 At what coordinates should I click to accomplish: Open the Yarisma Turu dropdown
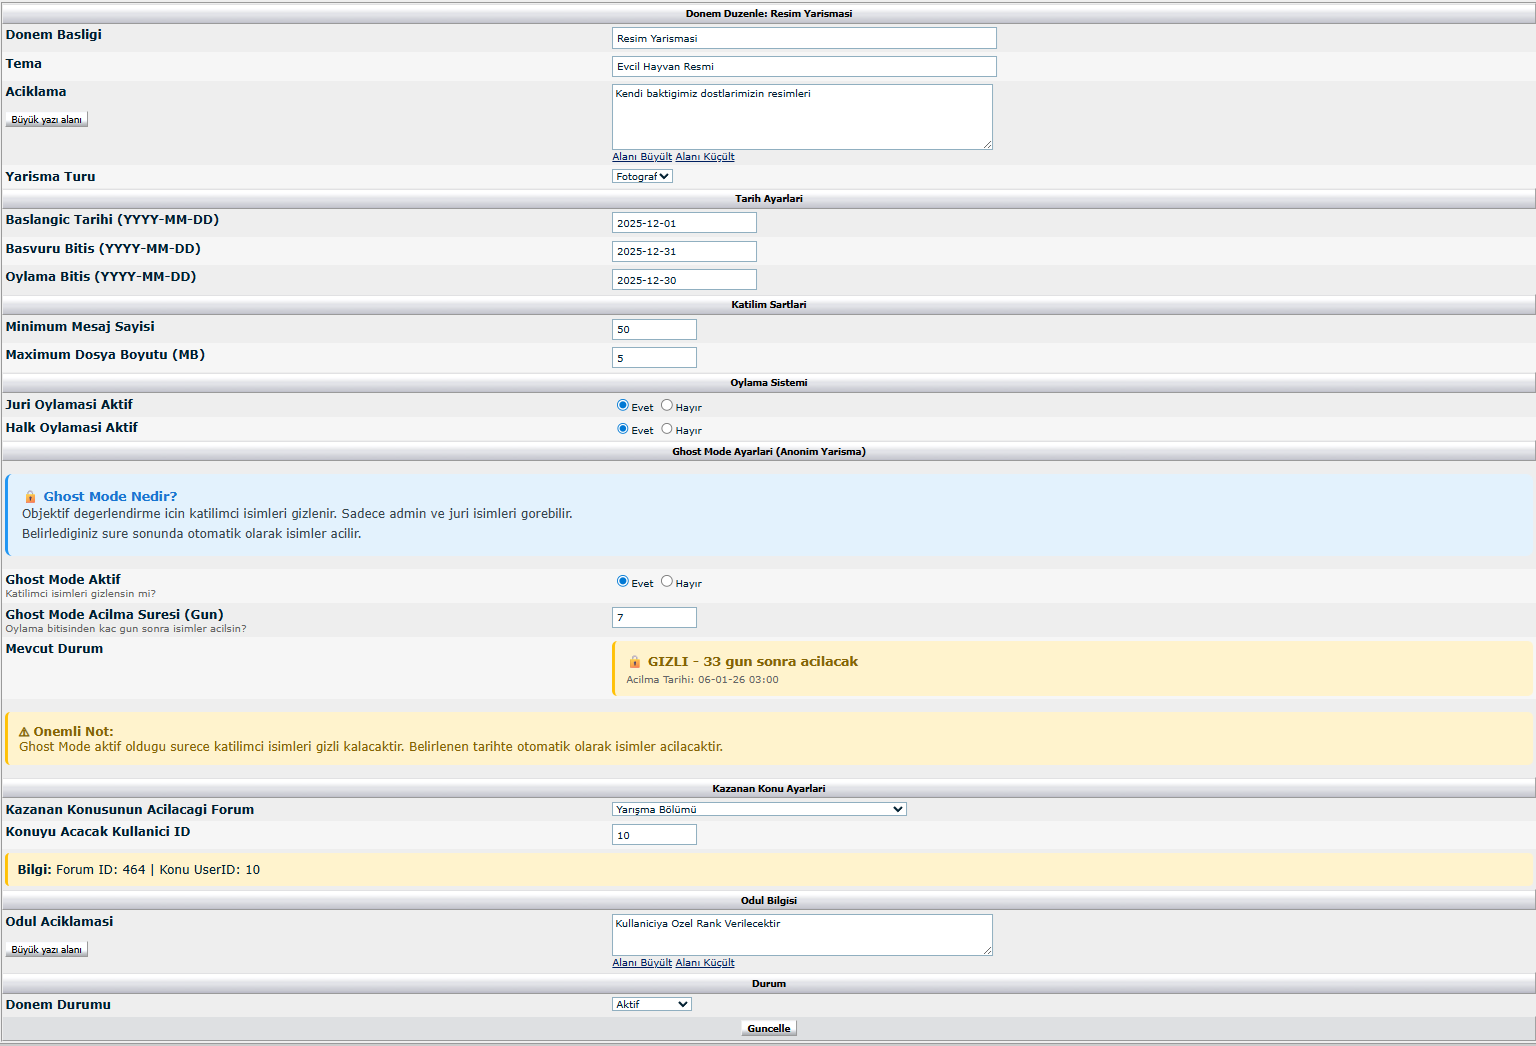tap(642, 177)
